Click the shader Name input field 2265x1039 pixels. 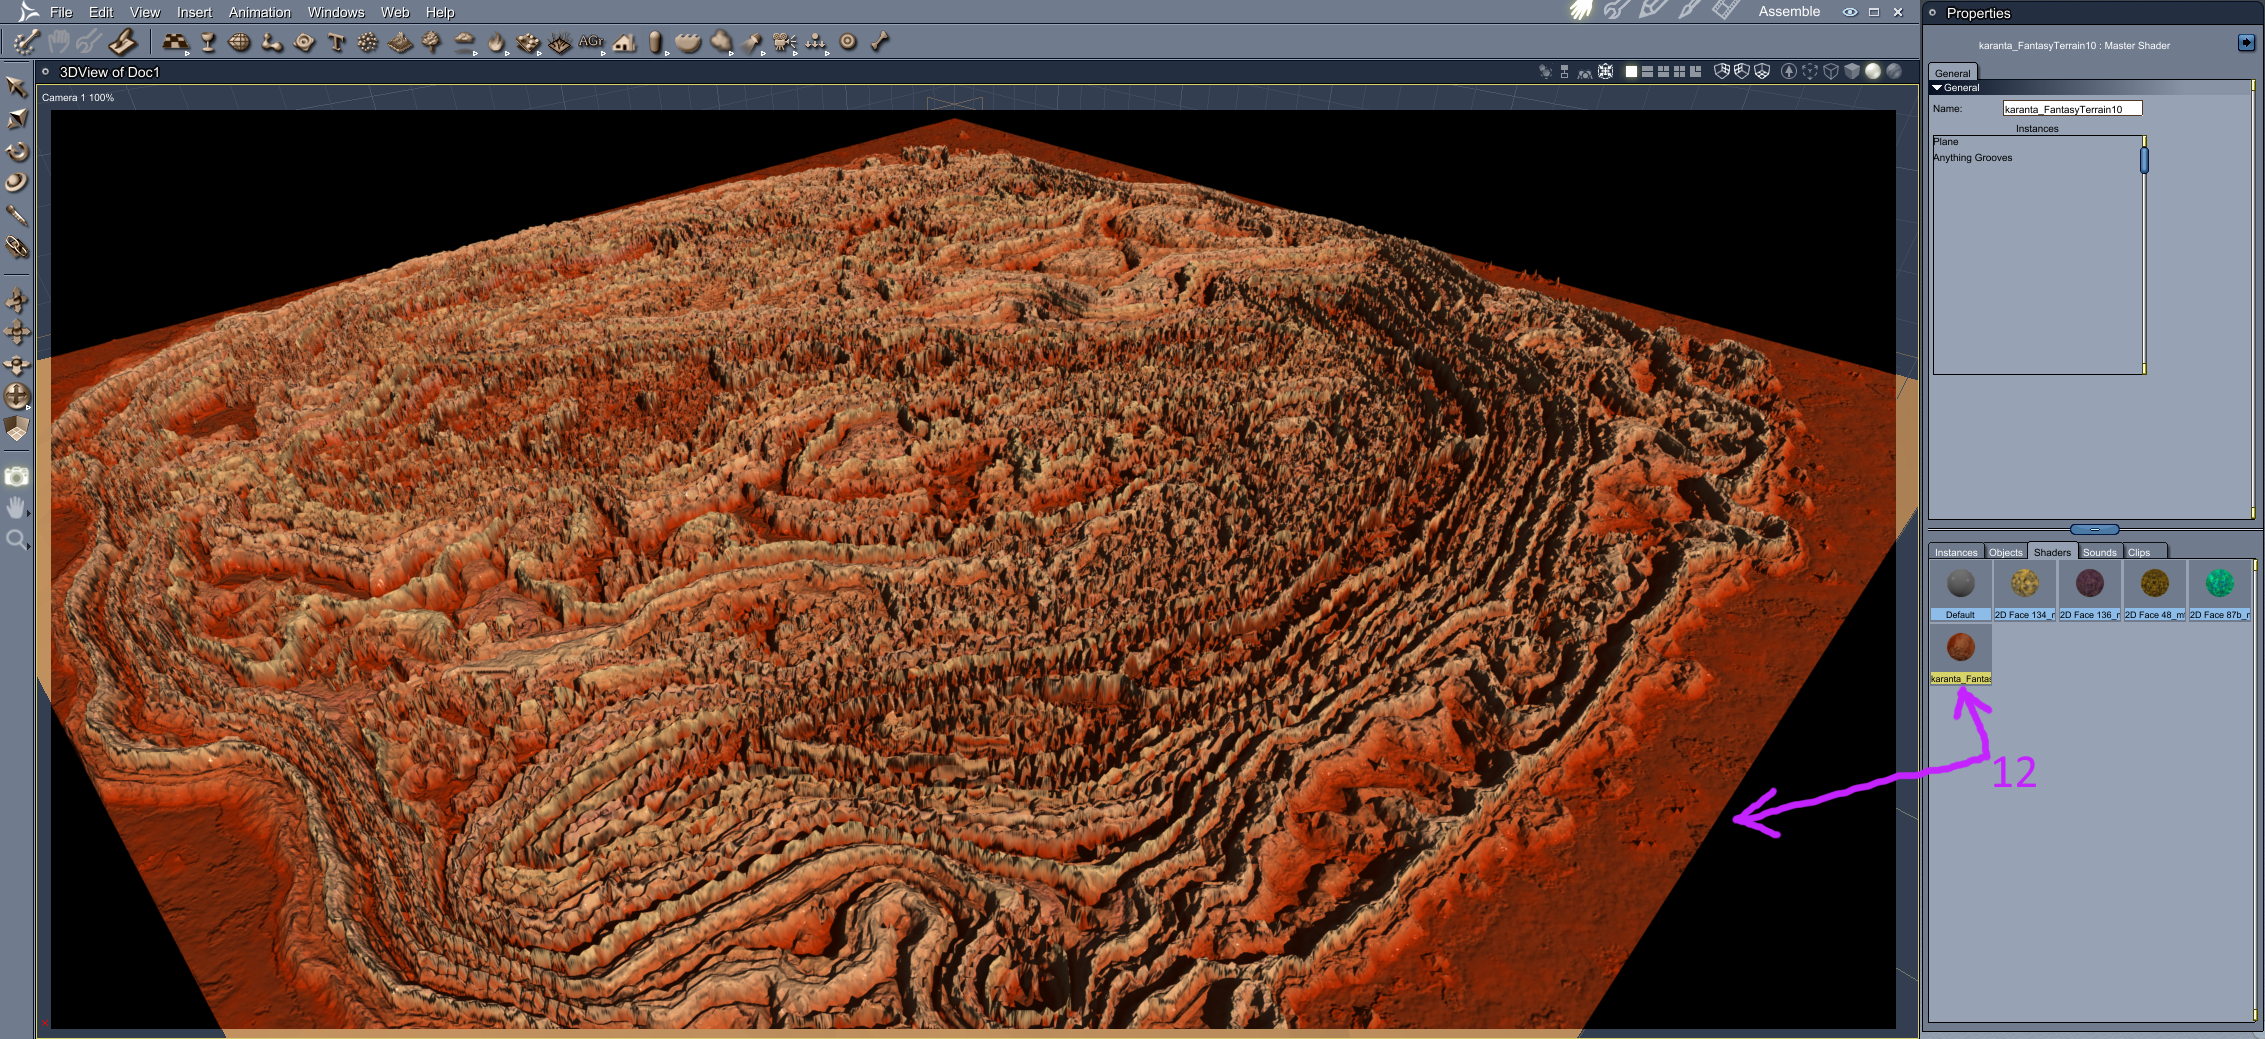2073,109
